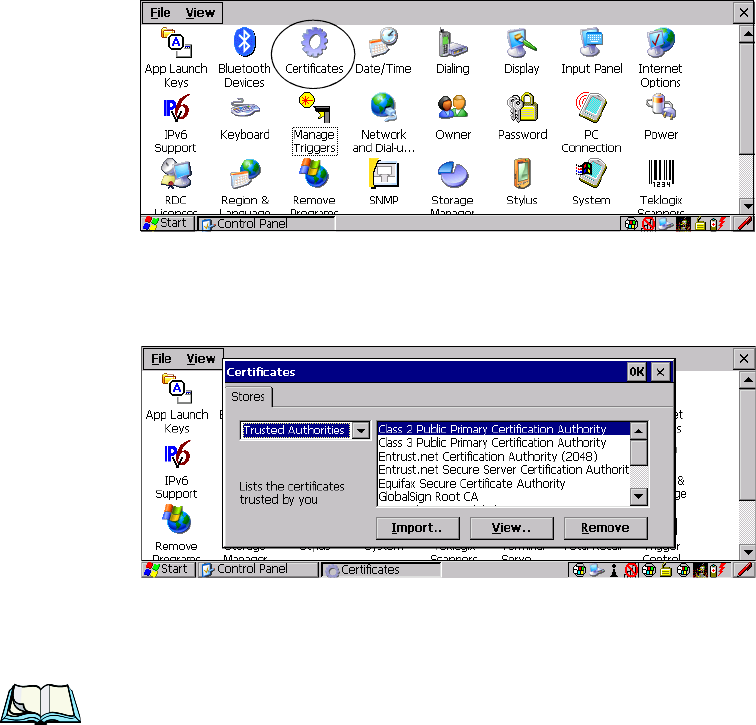The width and height of the screenshot is (756, 725).
Task: Open the Manage Triggers icon
Action: click(315, 123)
